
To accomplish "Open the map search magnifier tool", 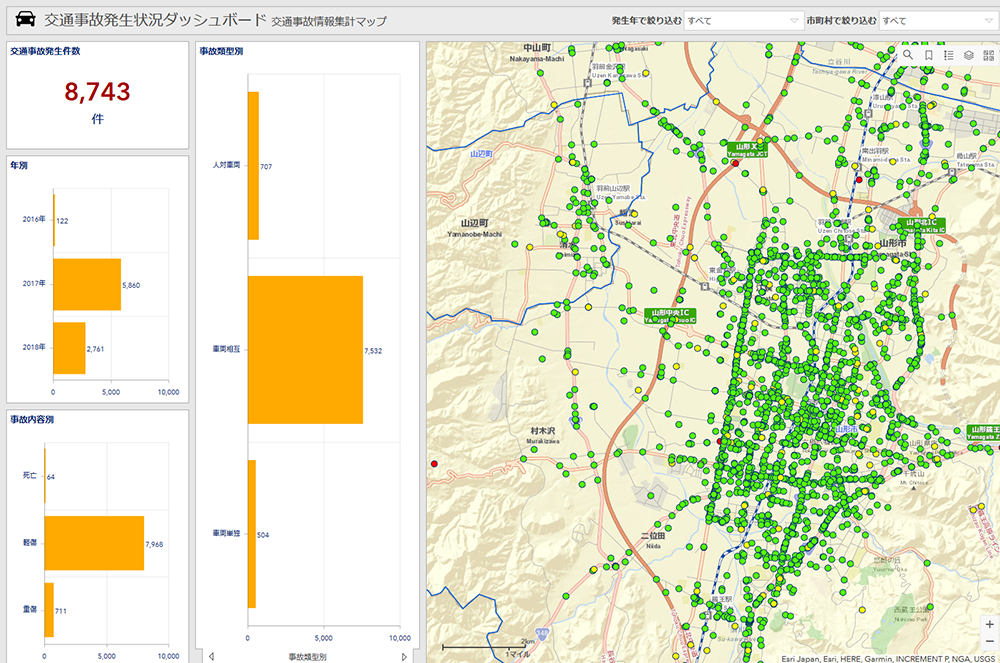I will [908, 56].
